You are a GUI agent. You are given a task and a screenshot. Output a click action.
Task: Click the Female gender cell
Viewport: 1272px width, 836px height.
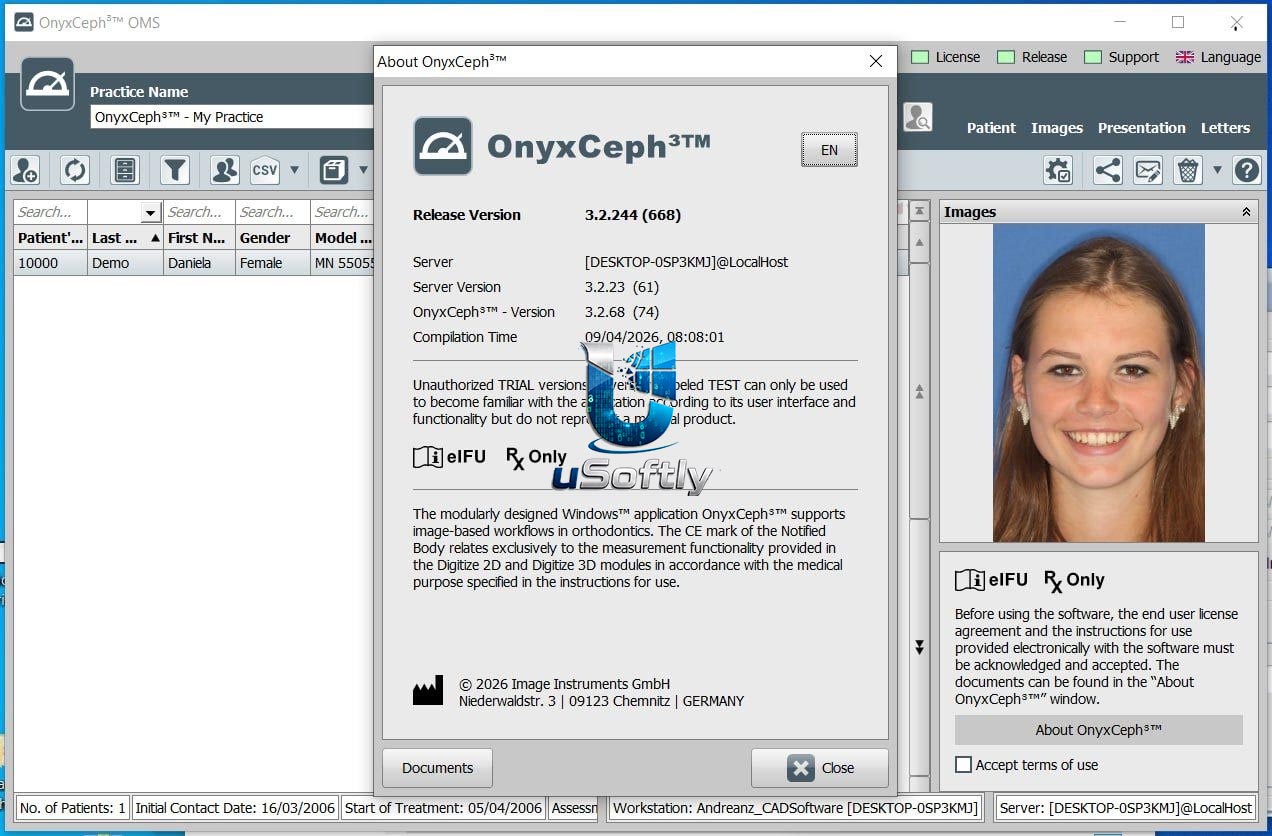273,263
